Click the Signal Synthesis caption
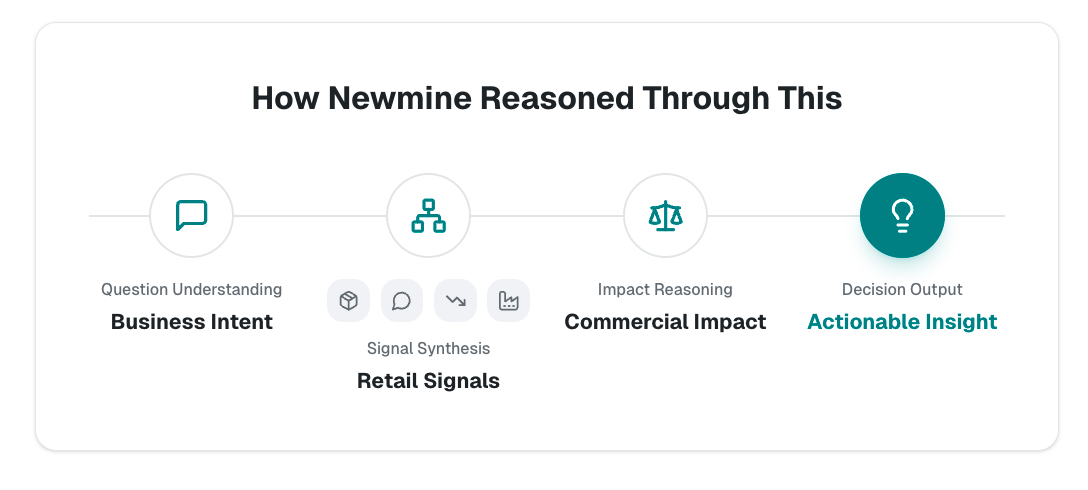The width and height of the screenshot is (1088, 490). point(428,348)
